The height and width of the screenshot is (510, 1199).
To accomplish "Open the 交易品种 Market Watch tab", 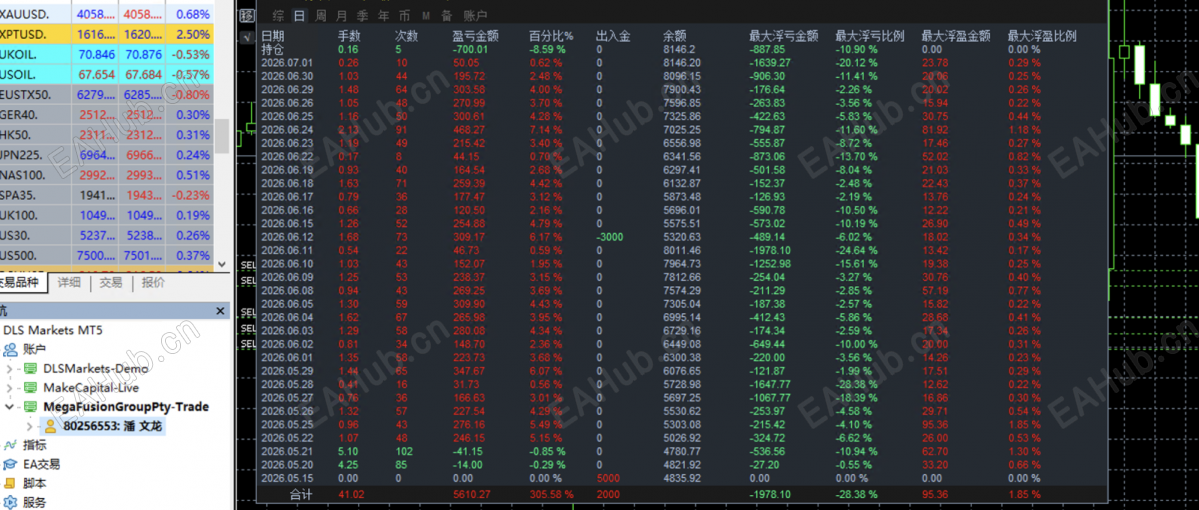I will [22, 283].
